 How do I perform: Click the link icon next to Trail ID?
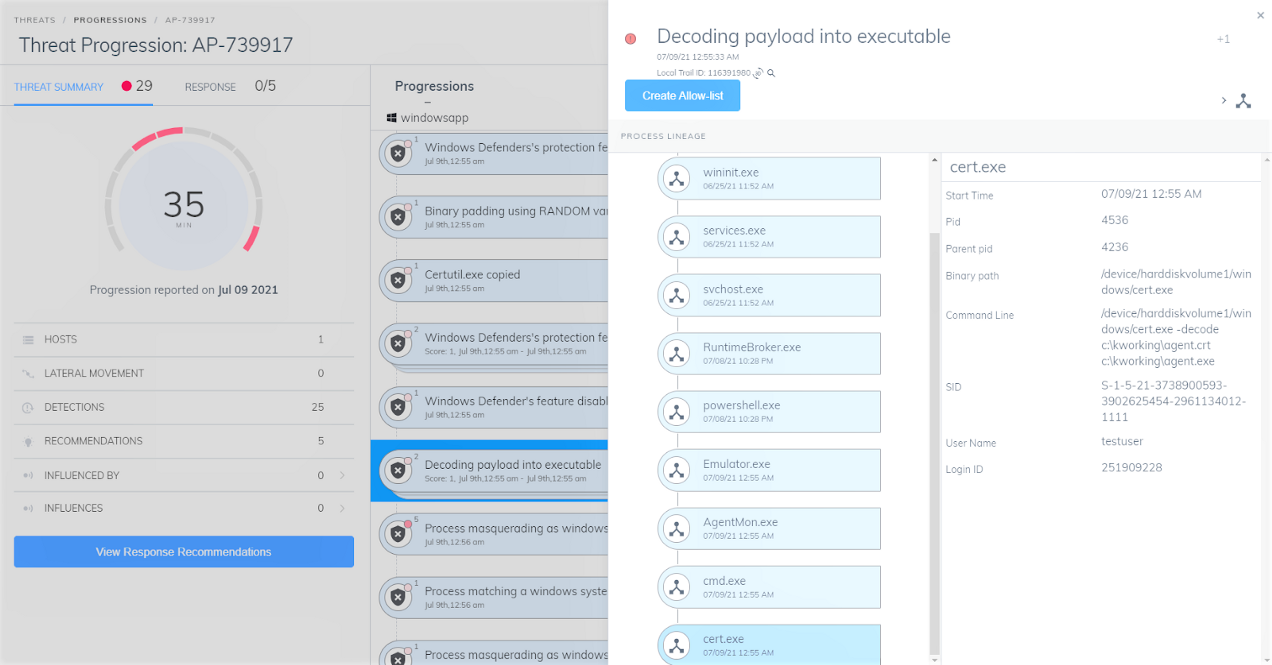(x=759, y=73)
